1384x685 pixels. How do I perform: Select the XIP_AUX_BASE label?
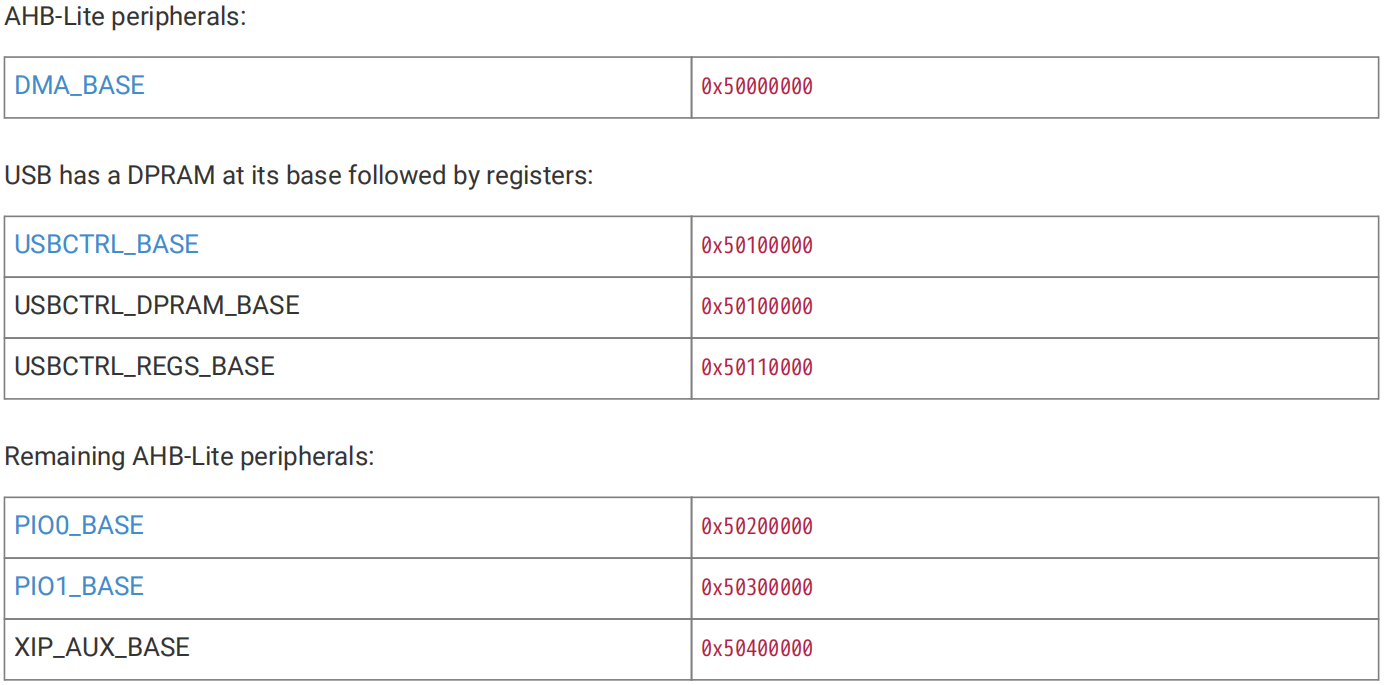point(102,648)
